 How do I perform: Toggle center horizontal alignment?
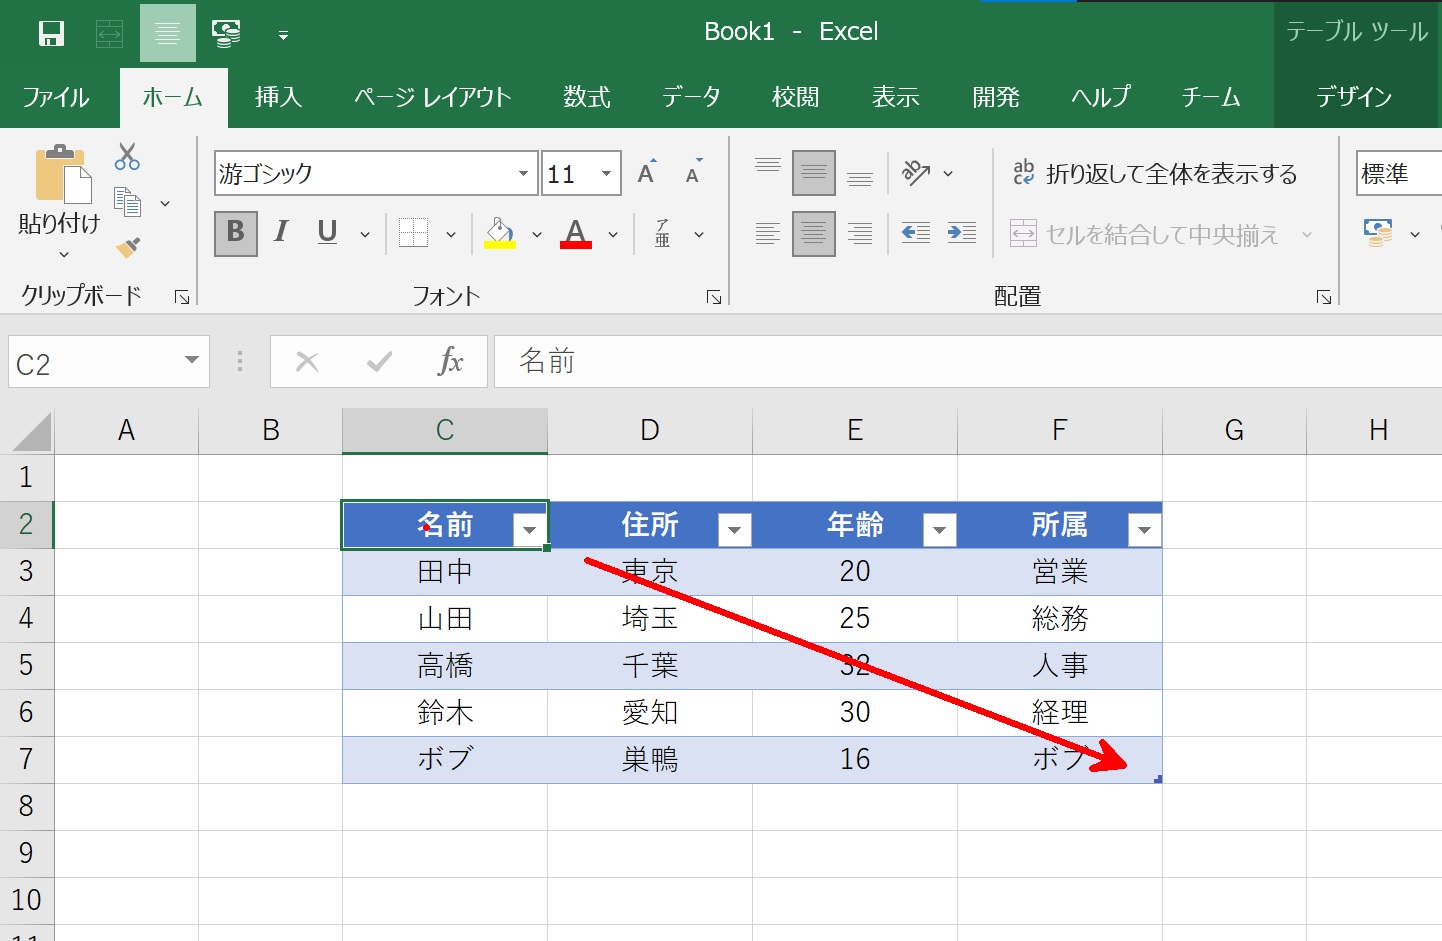click(x=814, y=234)
